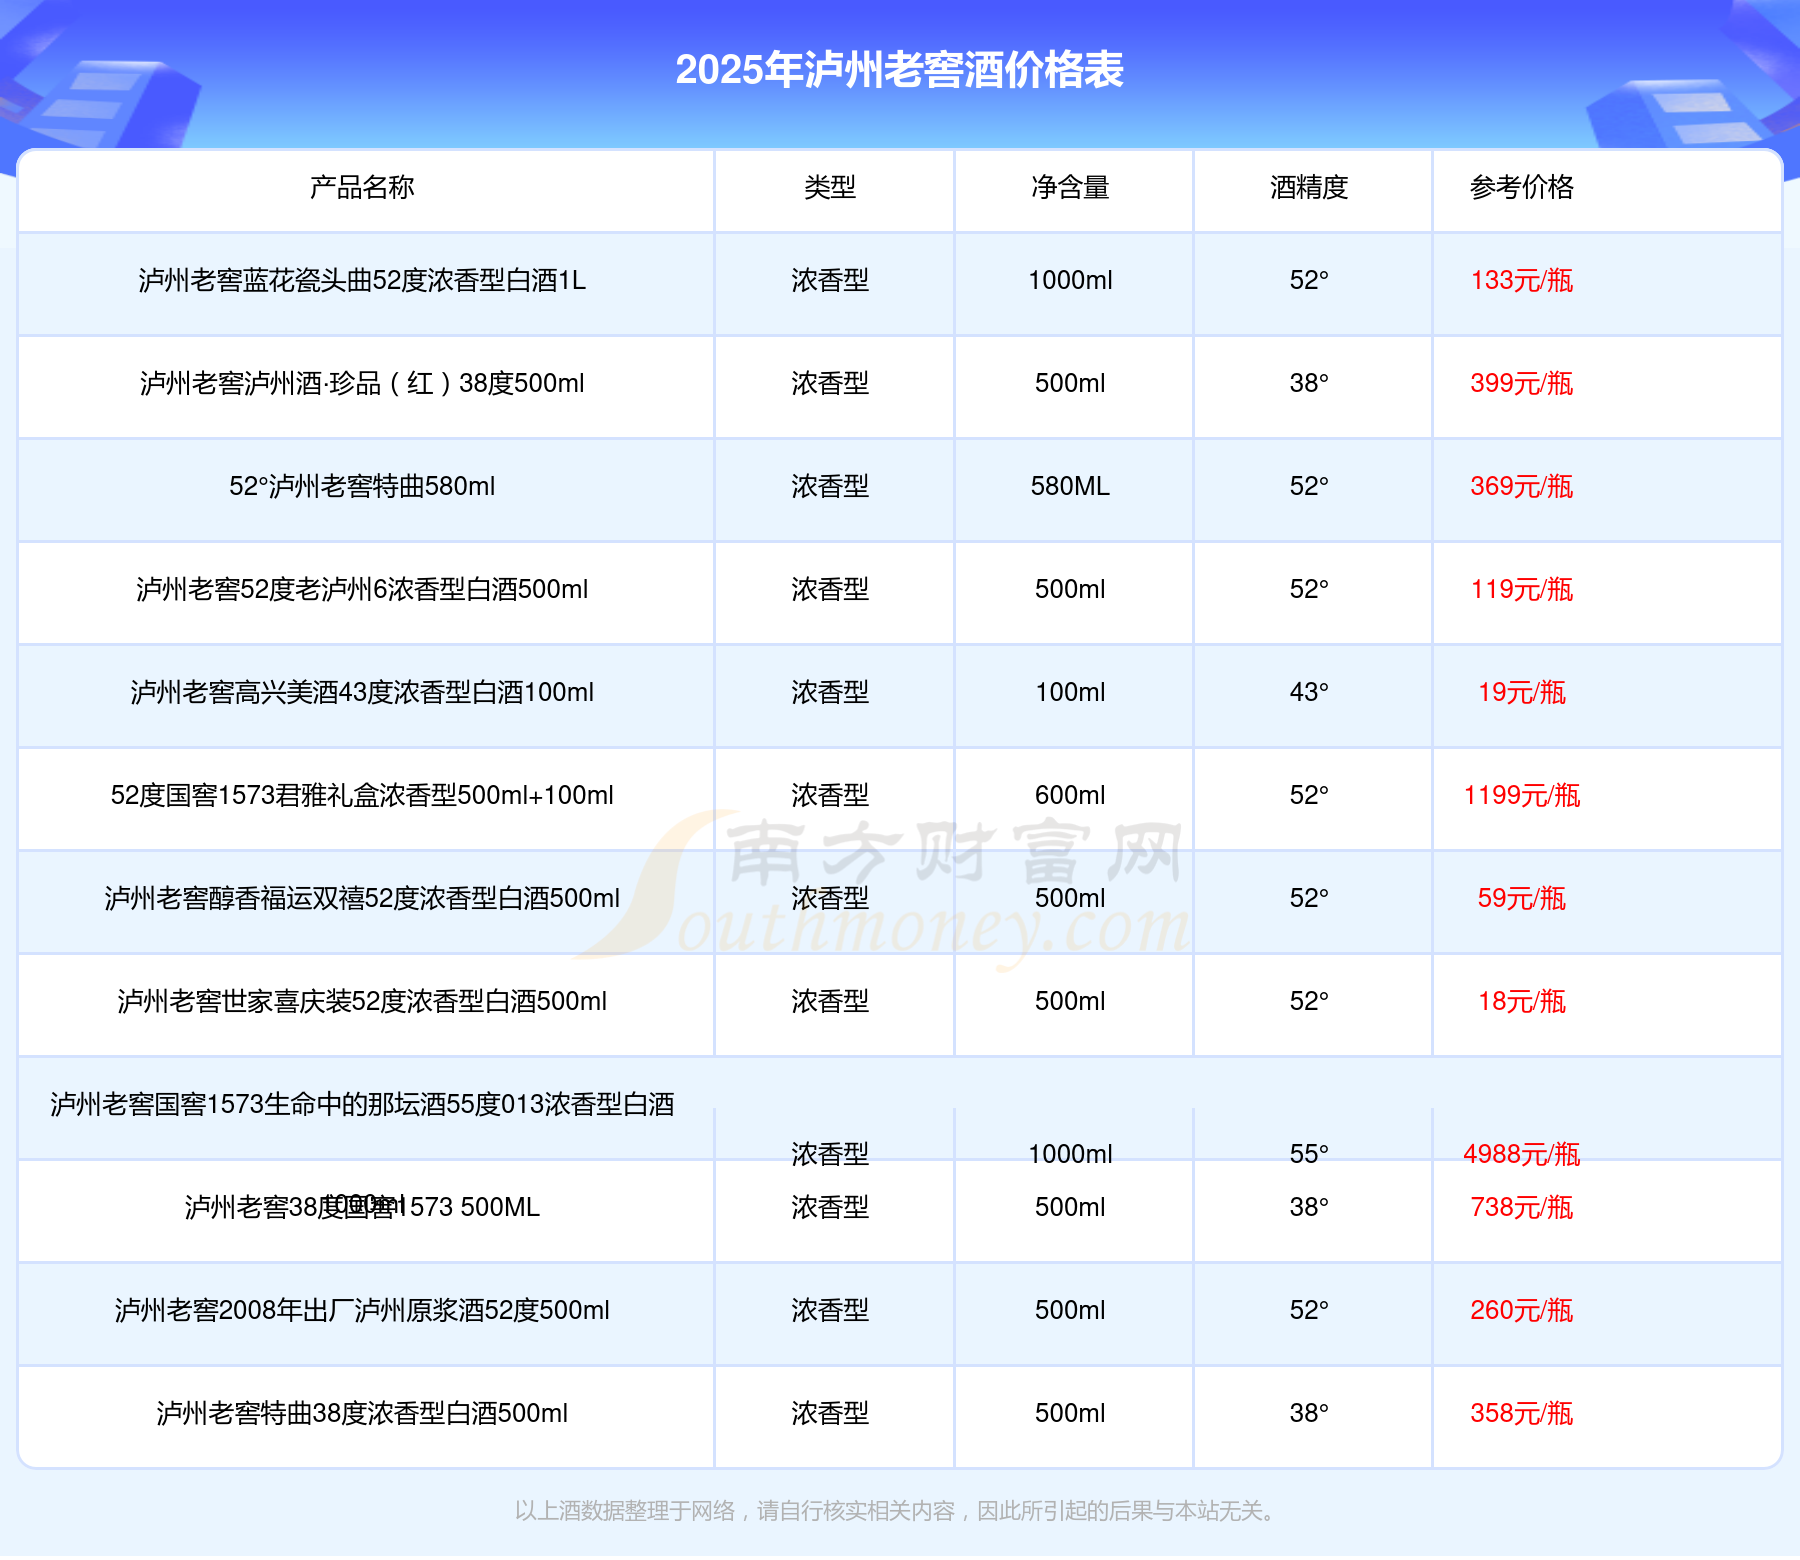Click price 1199元/瓶

tap(1522, 795)
